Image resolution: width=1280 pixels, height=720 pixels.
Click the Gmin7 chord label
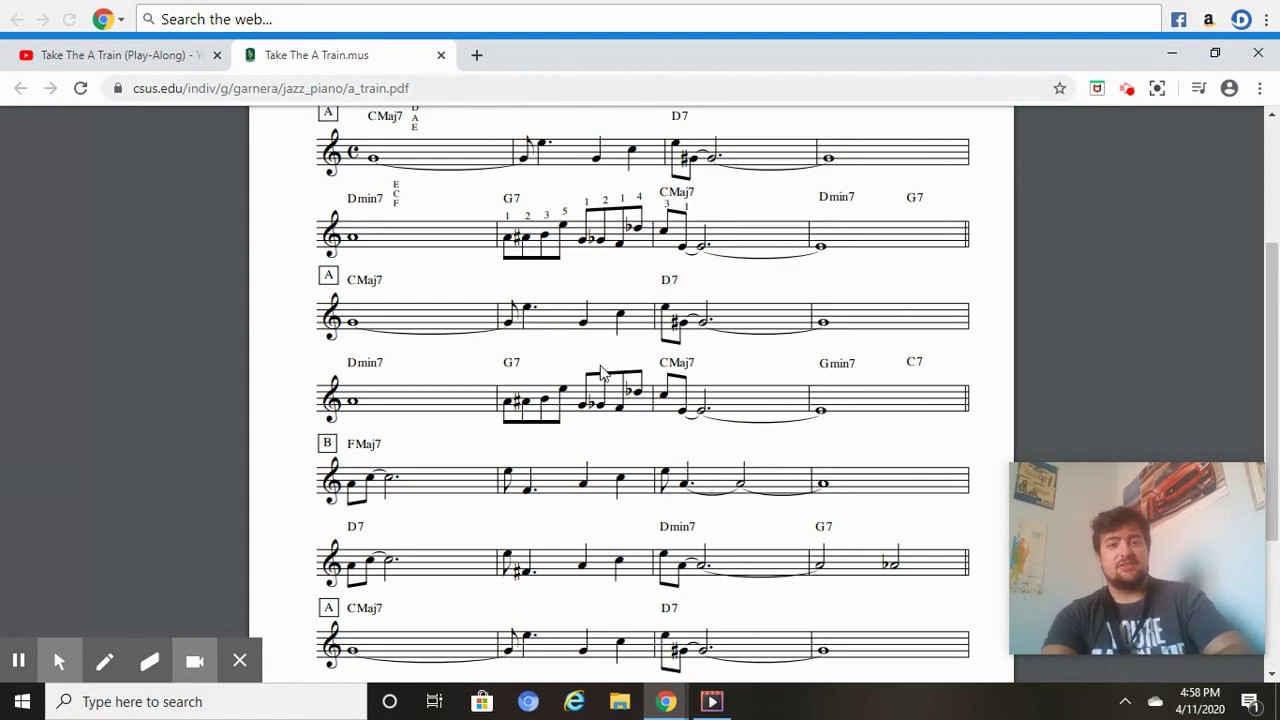click(837, 363)
